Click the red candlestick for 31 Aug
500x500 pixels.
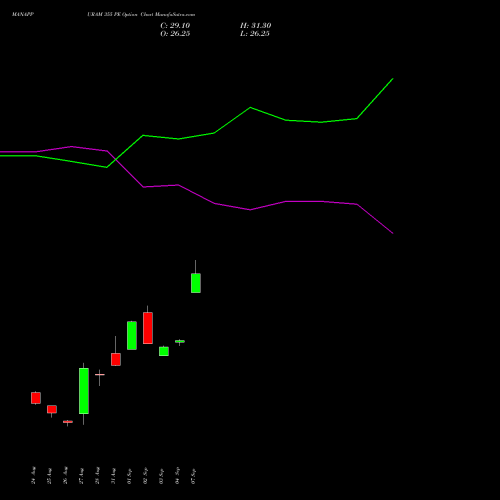[x=116, y=359]
